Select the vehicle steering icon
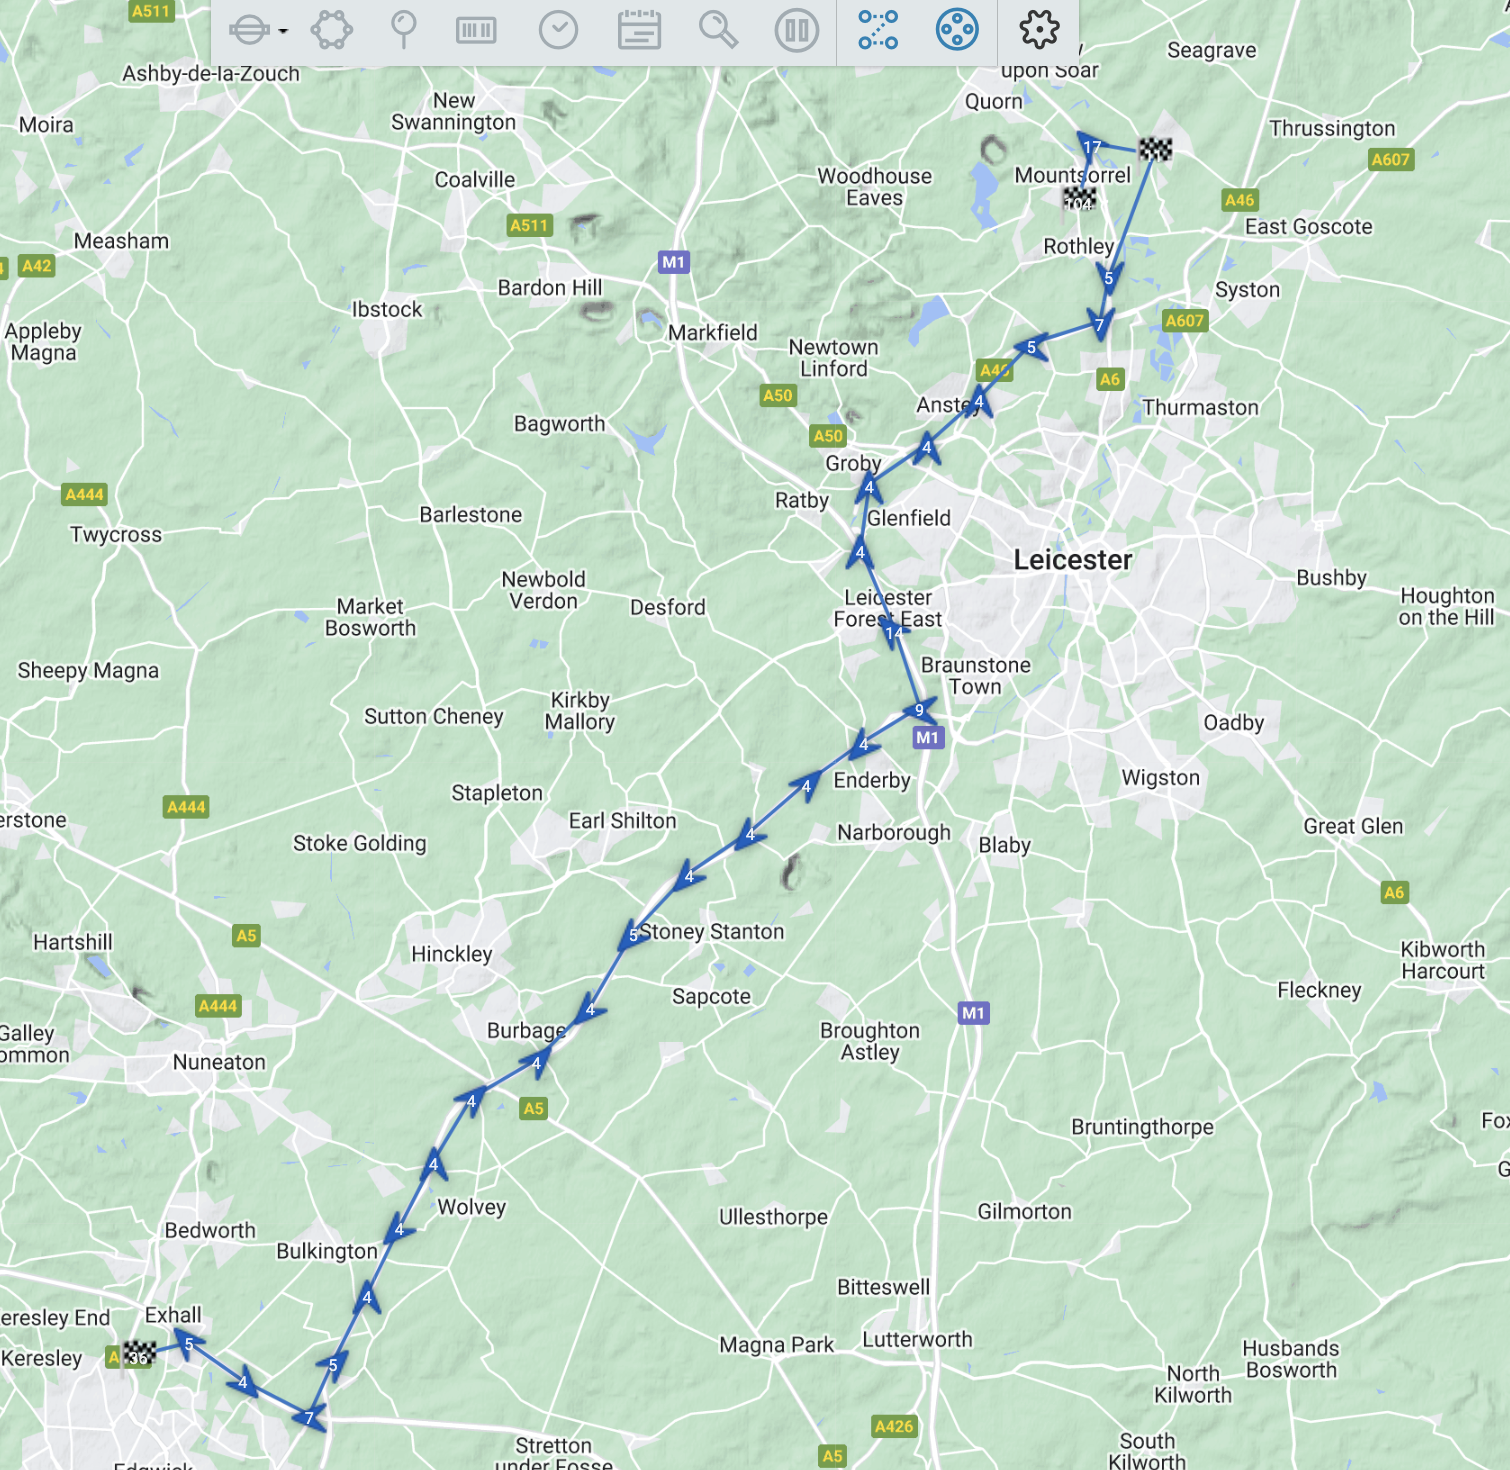The image size is (1510, 1470). tap(249, 30)
